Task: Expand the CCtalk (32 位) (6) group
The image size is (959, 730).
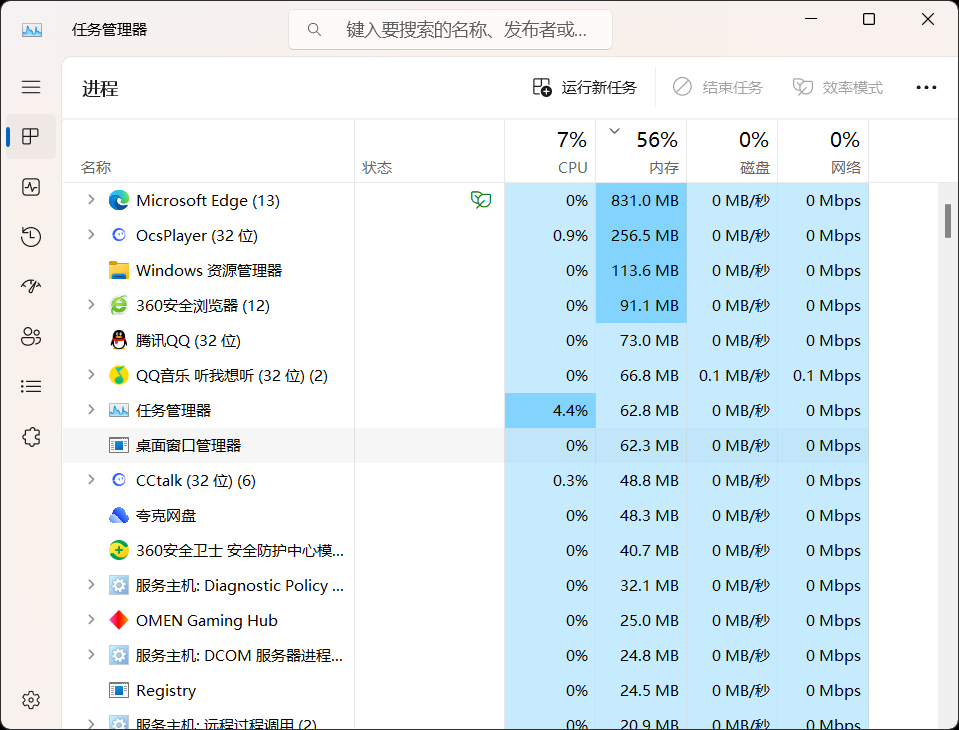Action: (91, 480)
